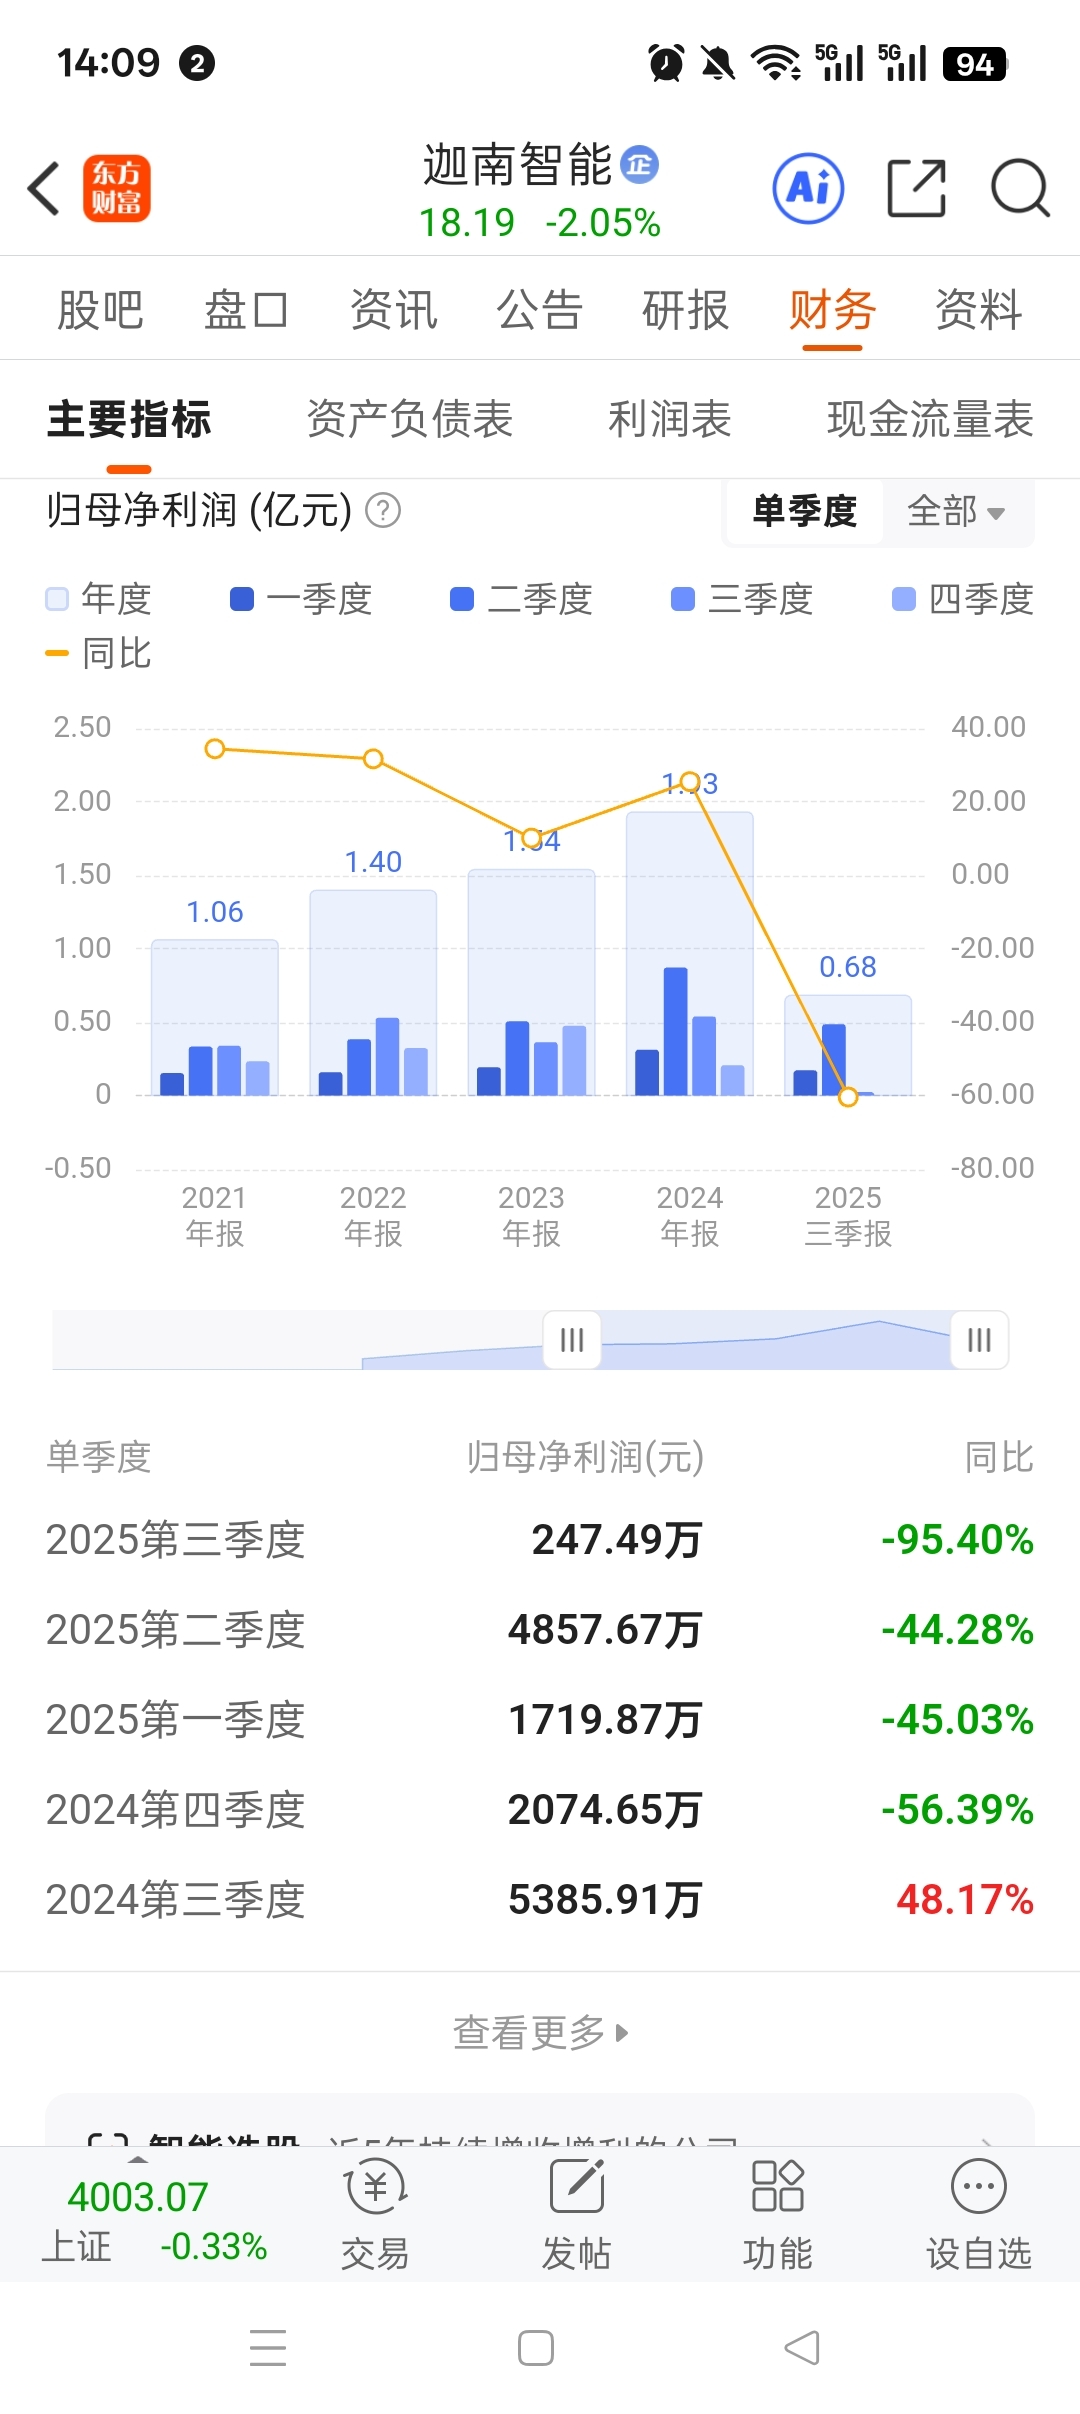Tap the Android back triangle
The width and height of the screenshot is (1080, 2414).
tap(802, 2347)
